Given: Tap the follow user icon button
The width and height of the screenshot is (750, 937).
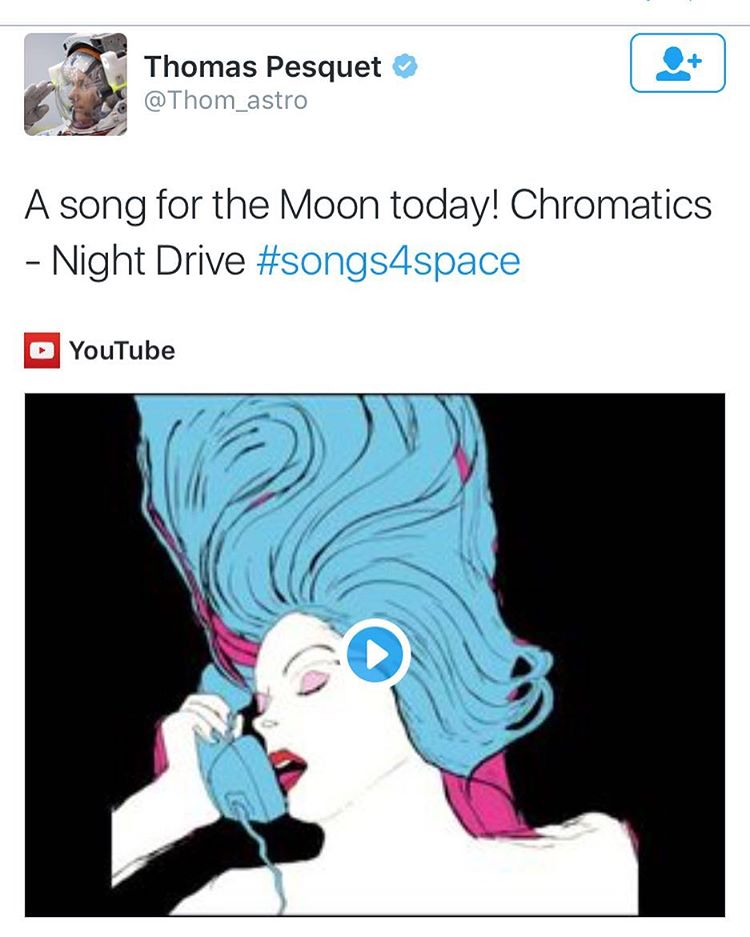Looking at the screenshot, I should click(678, 63).
